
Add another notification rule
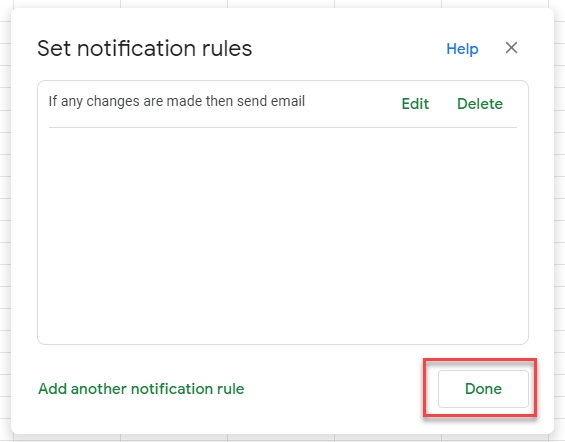(141, 389)
